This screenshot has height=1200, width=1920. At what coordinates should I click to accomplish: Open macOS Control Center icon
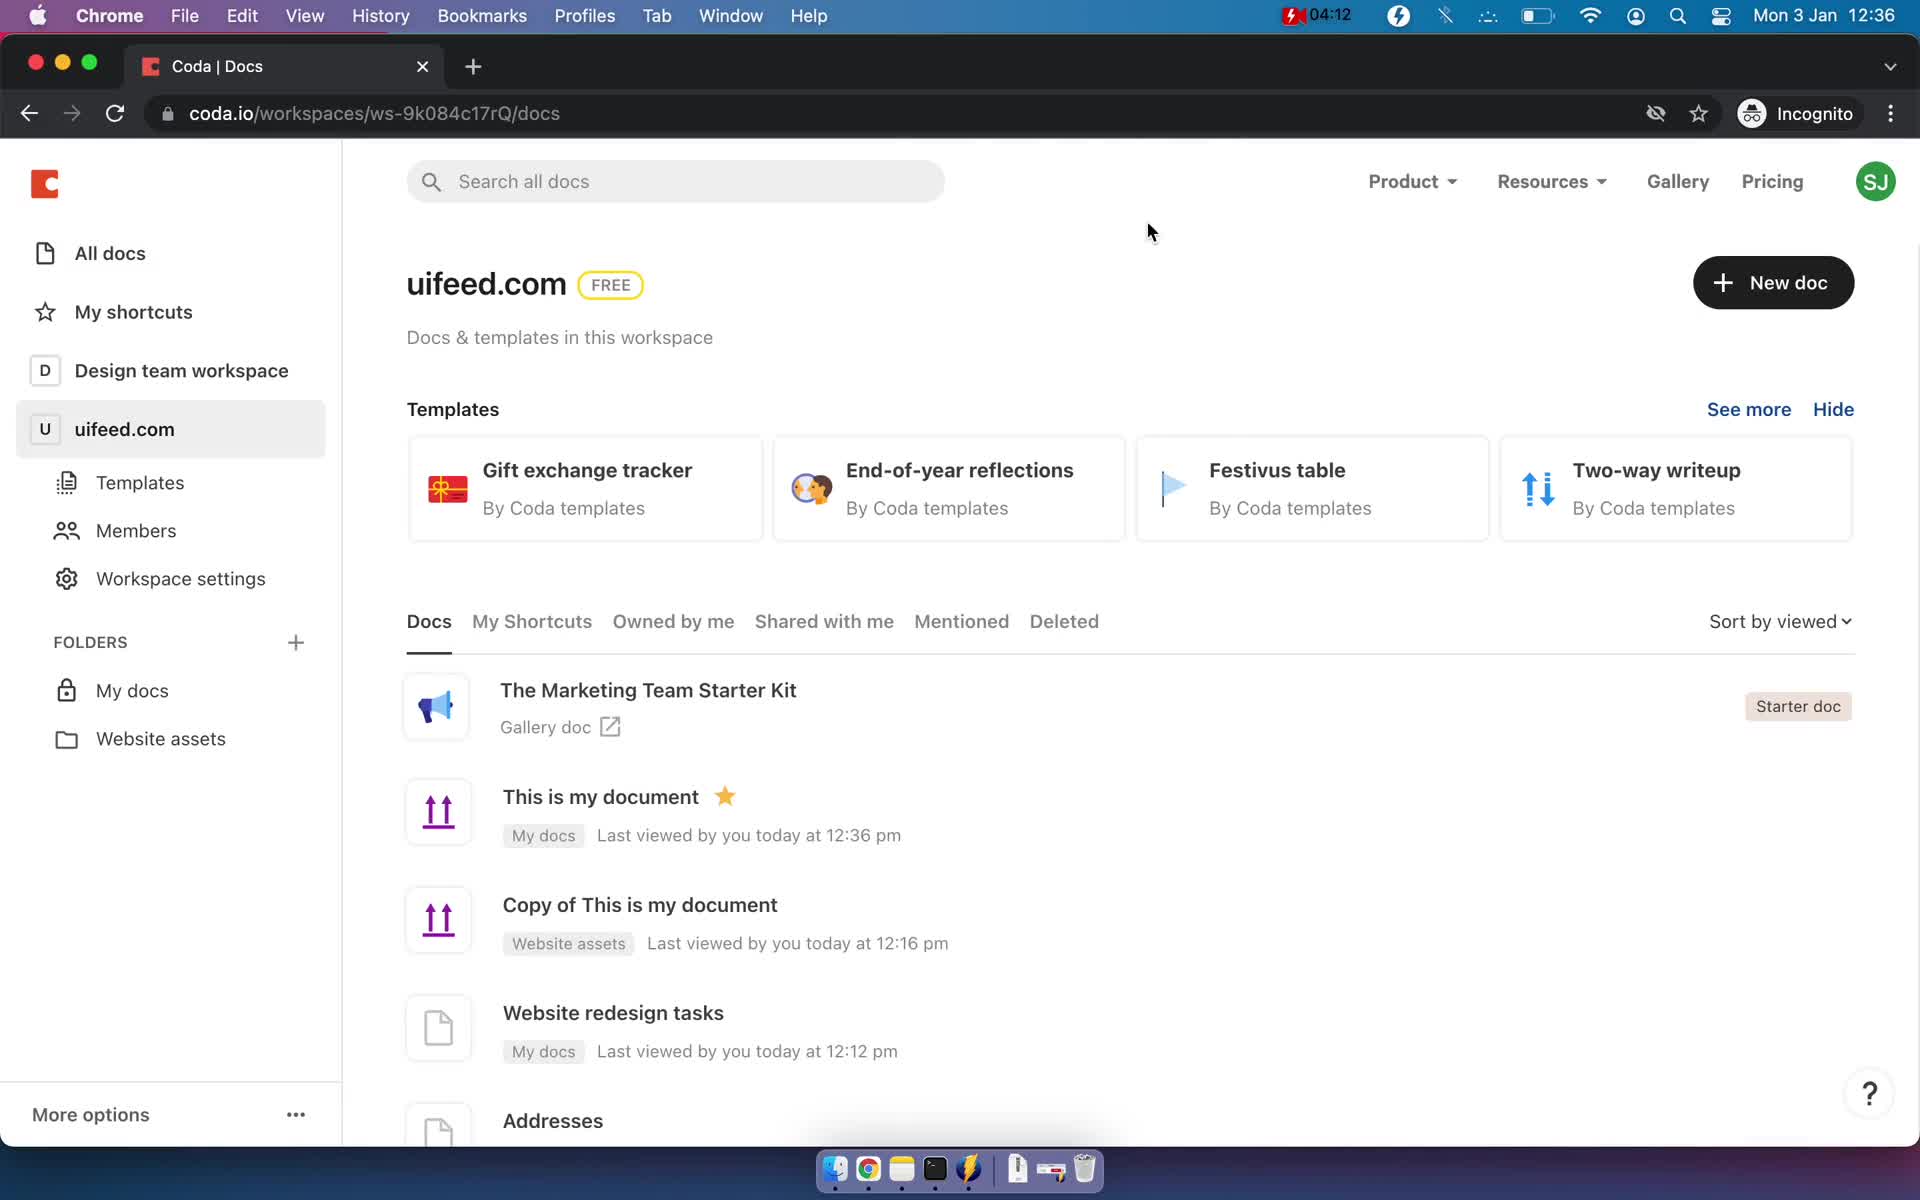click(1721, 16)
